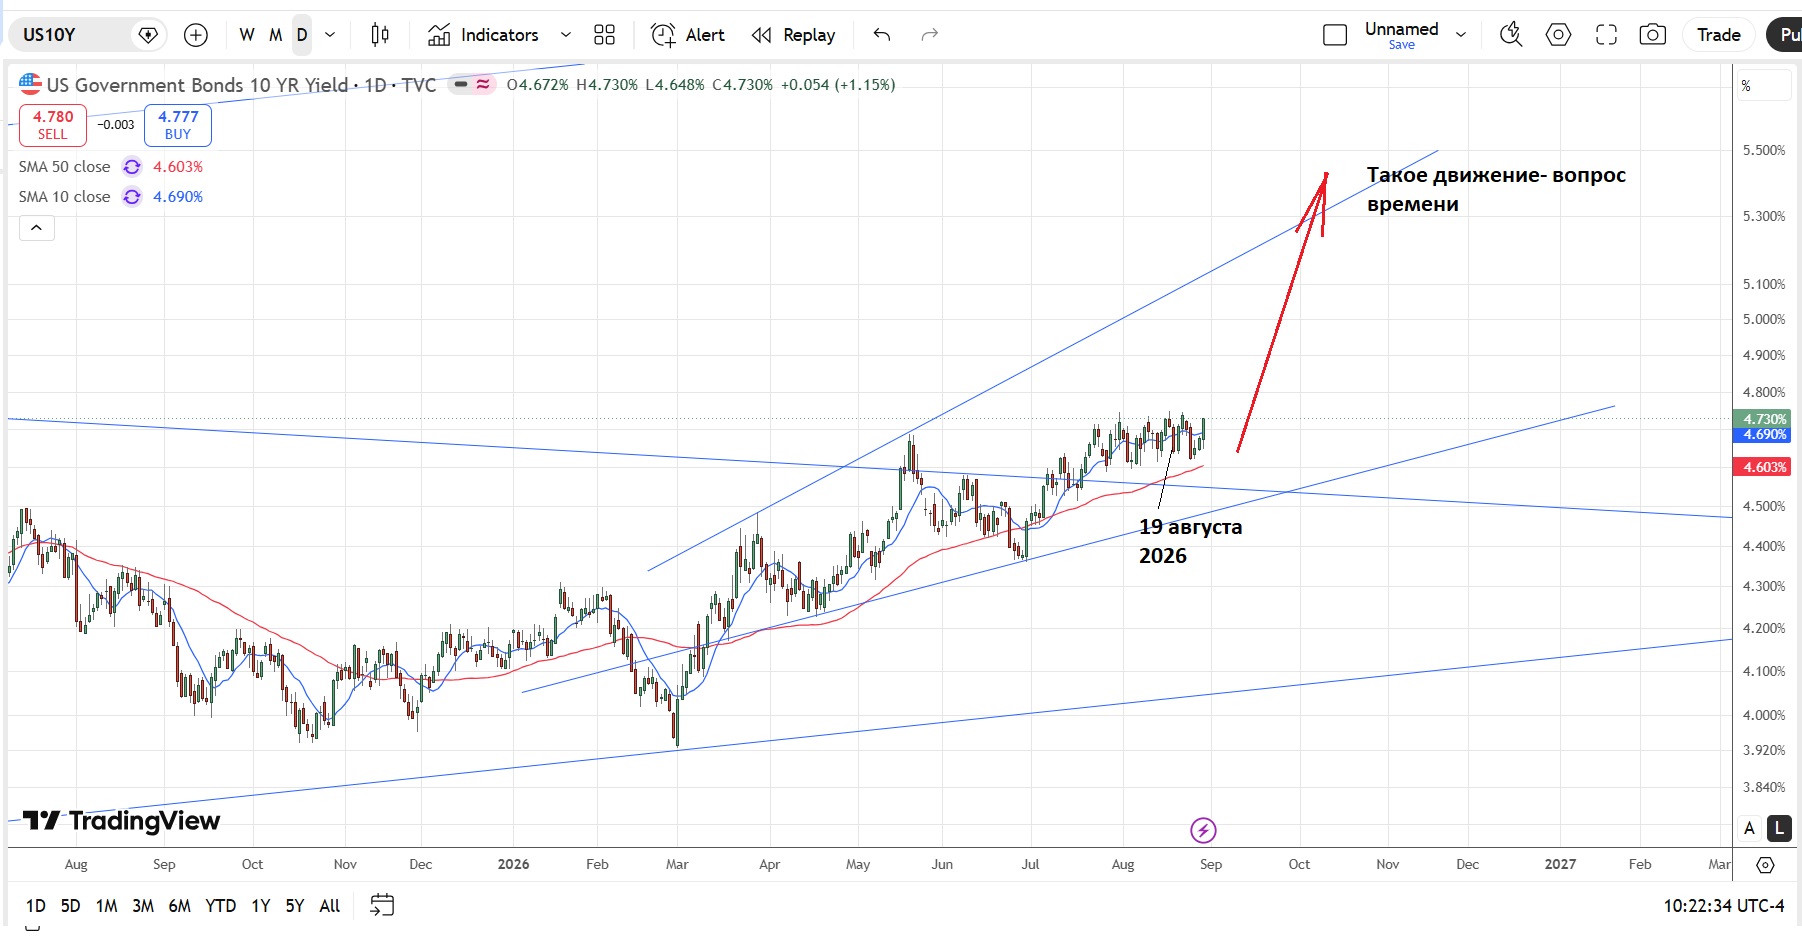The width and height of the screenshot is (1802, 940).
Task: Click the red 4.603% price label
Action: coord(1762,467)
